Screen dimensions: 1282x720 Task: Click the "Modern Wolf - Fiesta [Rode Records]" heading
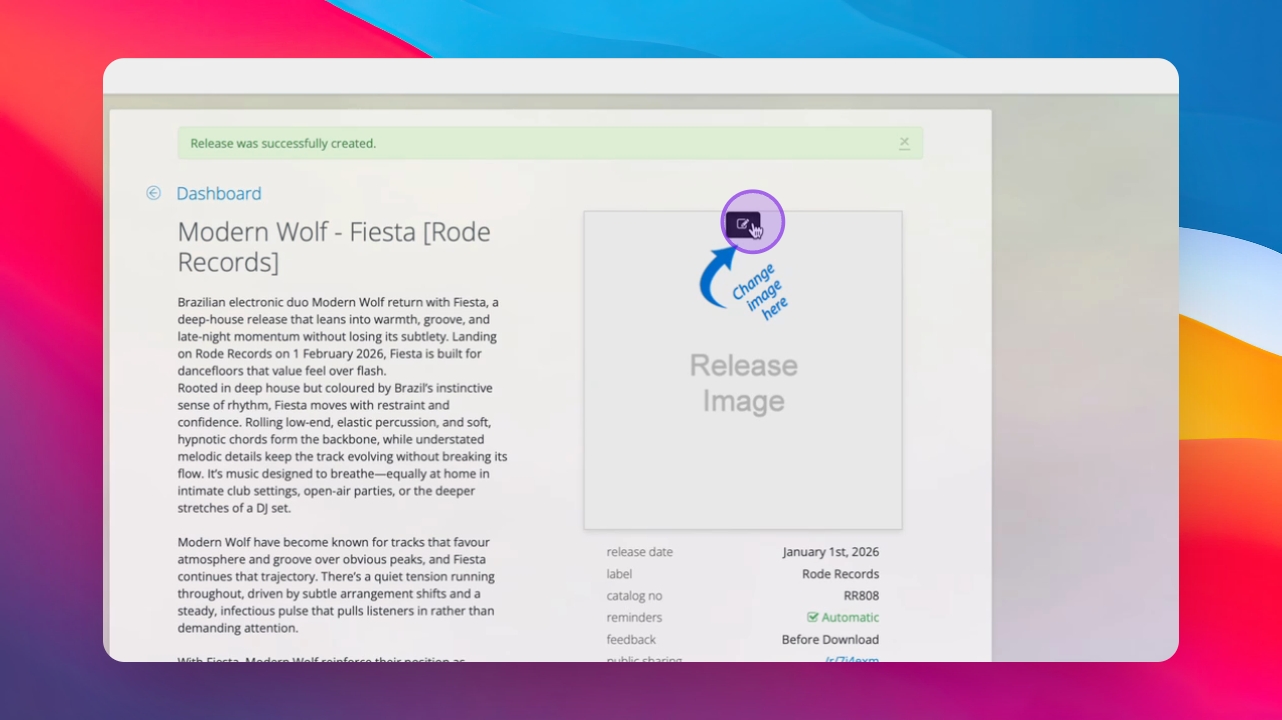pyautogui.click(x=334, y=247)
